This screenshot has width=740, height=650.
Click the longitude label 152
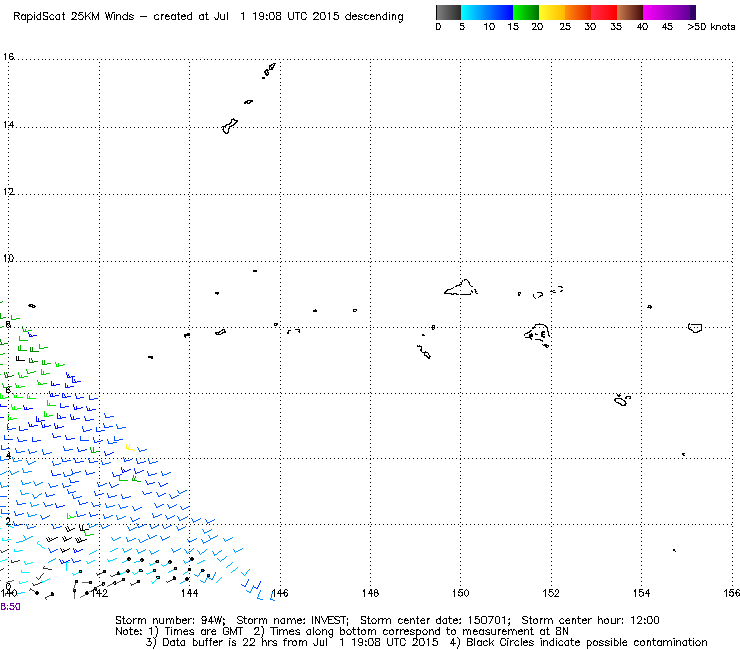point(551,593)
